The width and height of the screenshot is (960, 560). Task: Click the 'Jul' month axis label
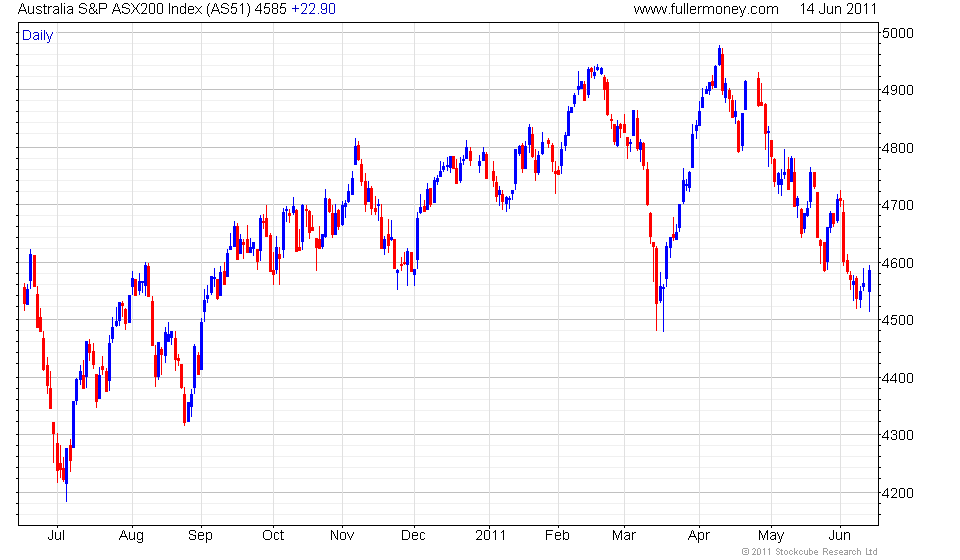[x=56, y=536]
